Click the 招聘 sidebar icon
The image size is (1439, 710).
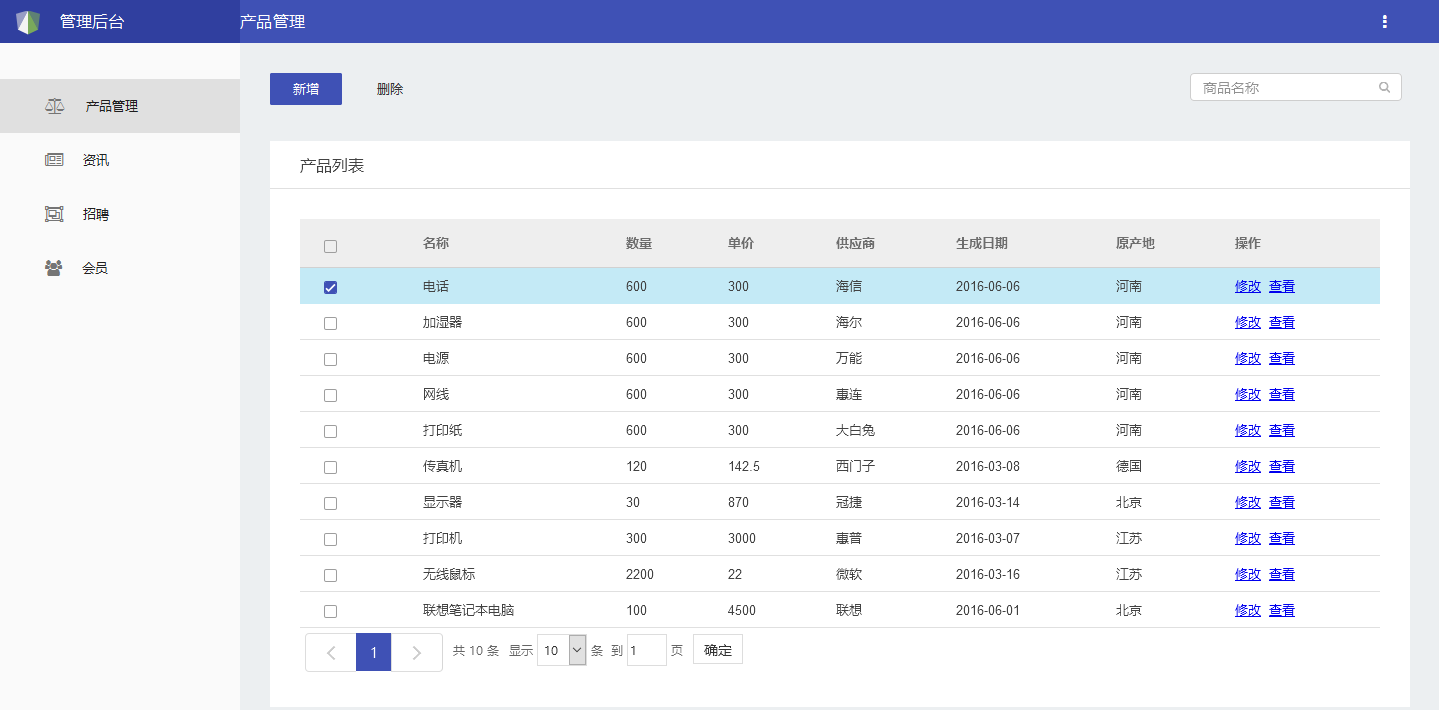coord(54,214)
